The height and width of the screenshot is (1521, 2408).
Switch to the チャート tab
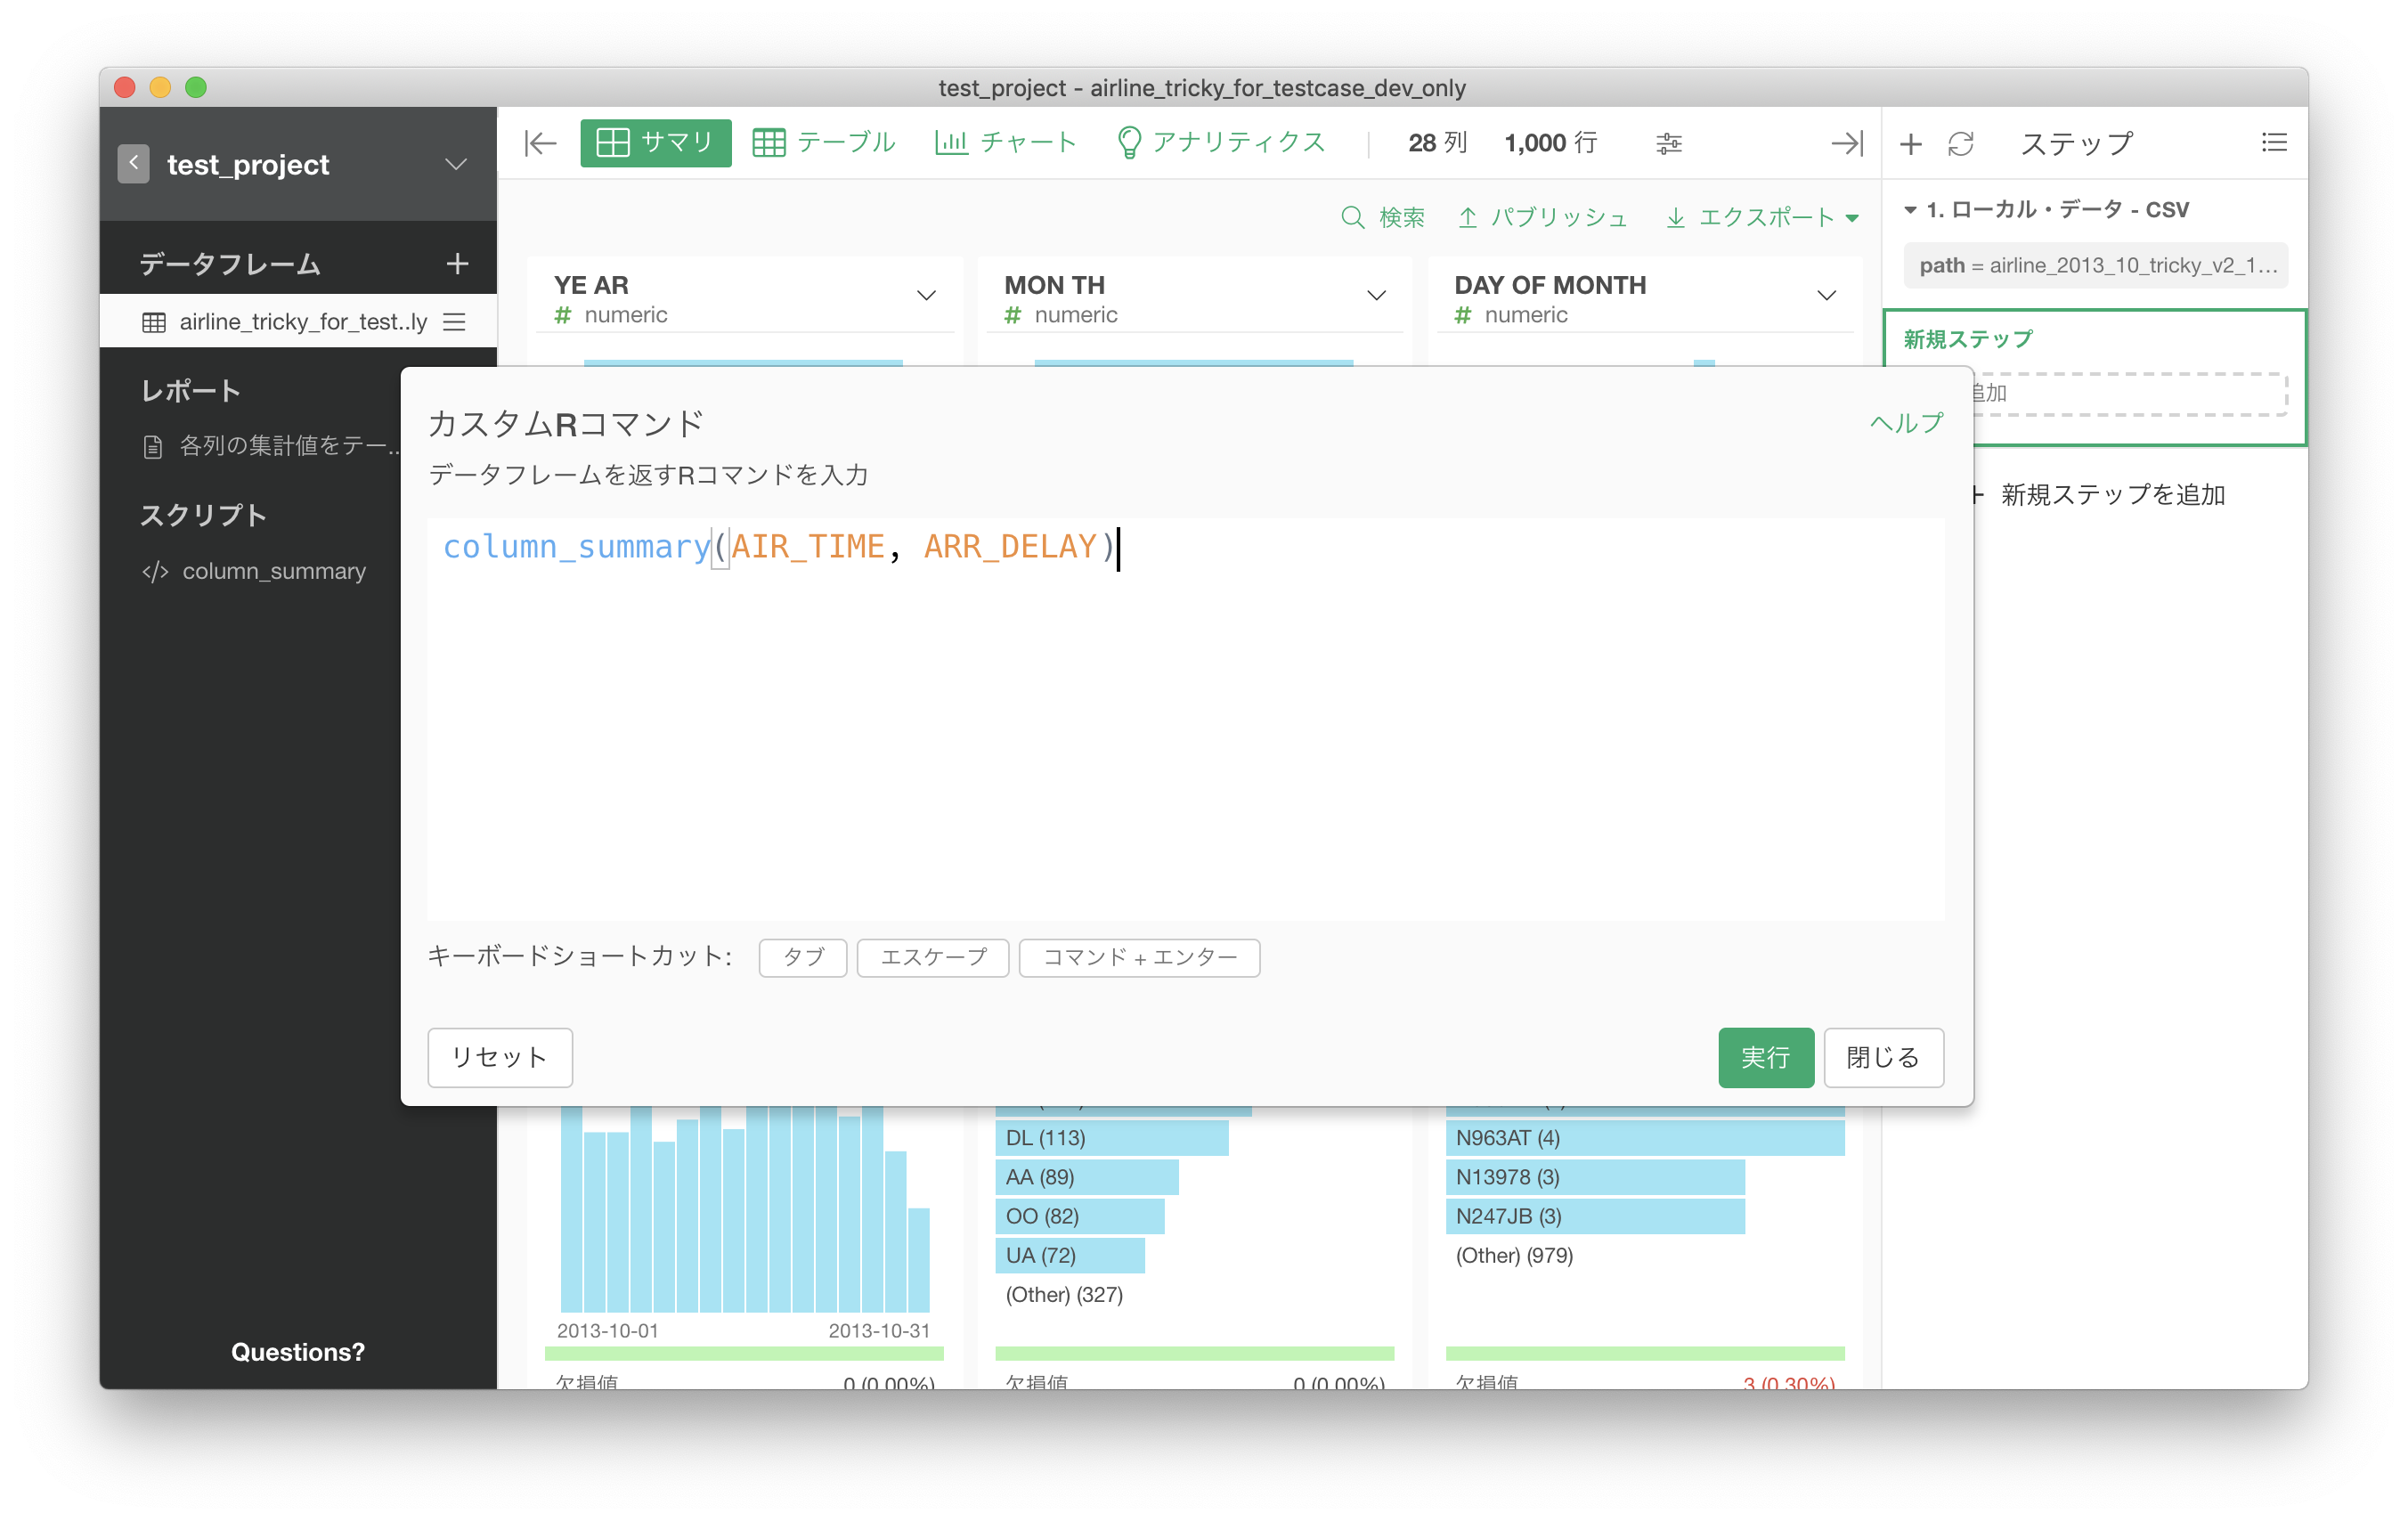(x=1006, y=143)
